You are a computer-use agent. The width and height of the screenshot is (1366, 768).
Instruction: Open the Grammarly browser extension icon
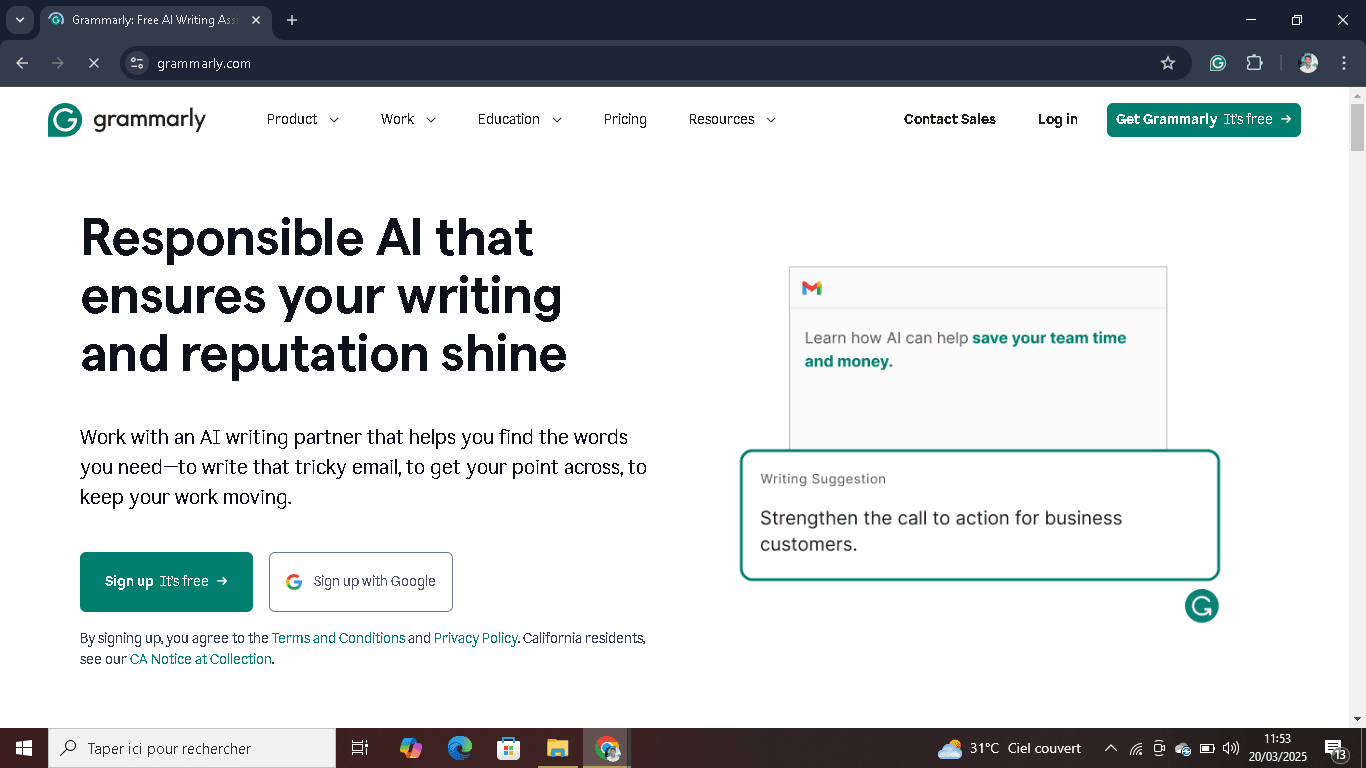(1217, 62)
